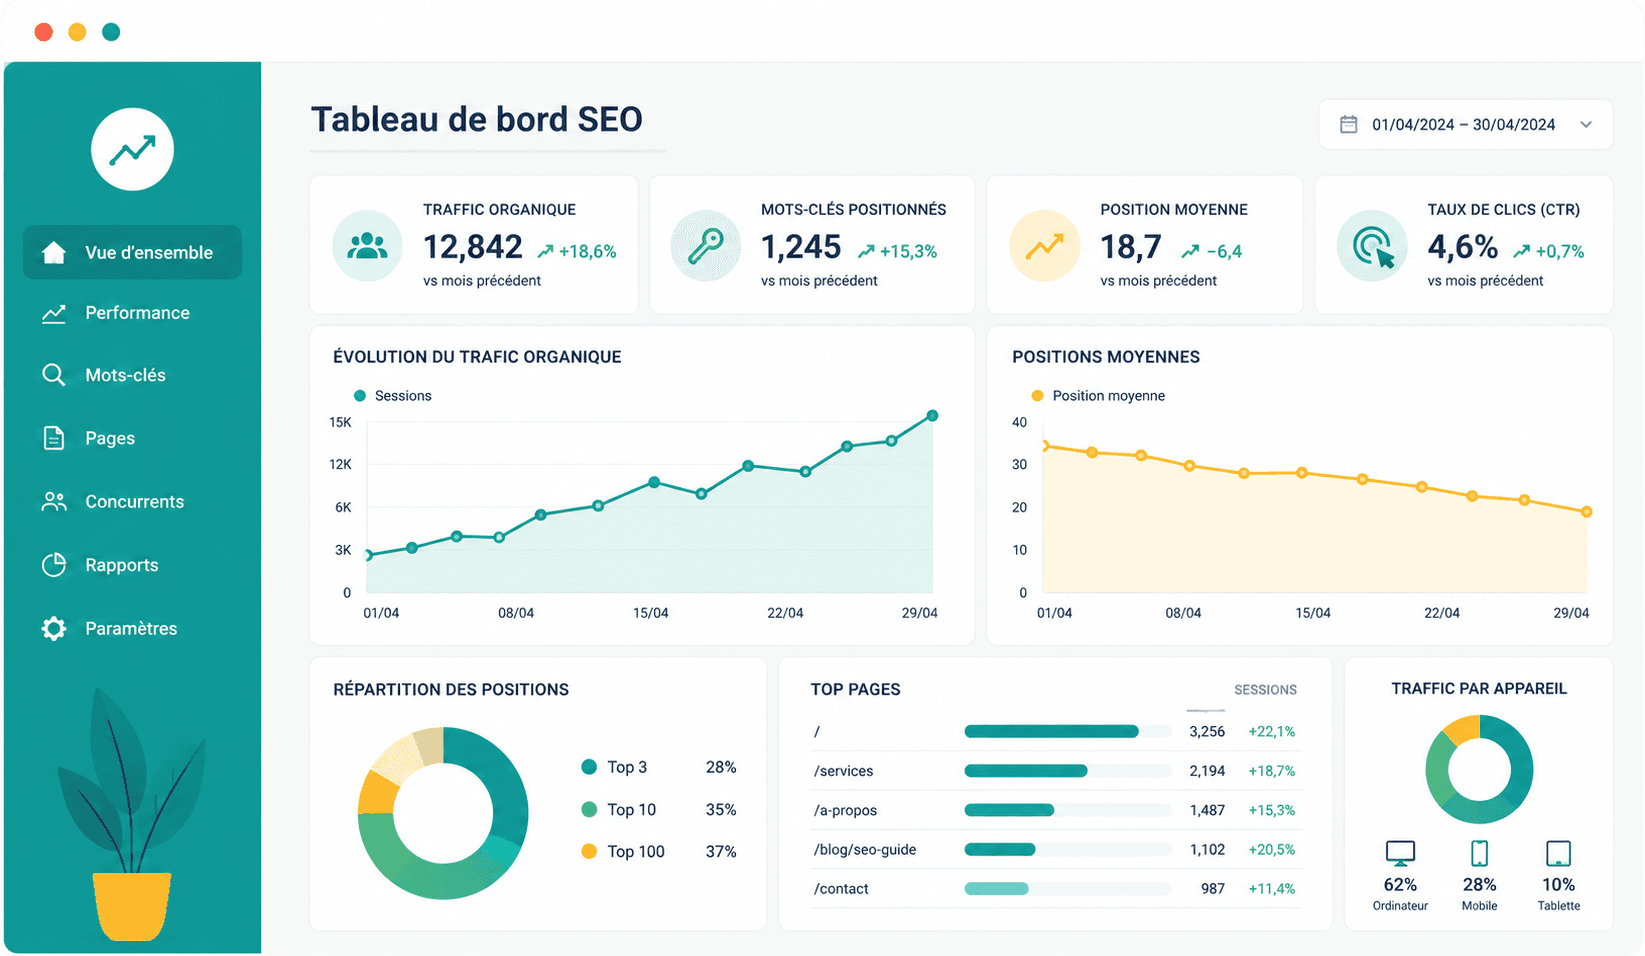Click the 18,7 position moyenne value
This screenshot has width=1645, height=956.
coord(1131,247)
